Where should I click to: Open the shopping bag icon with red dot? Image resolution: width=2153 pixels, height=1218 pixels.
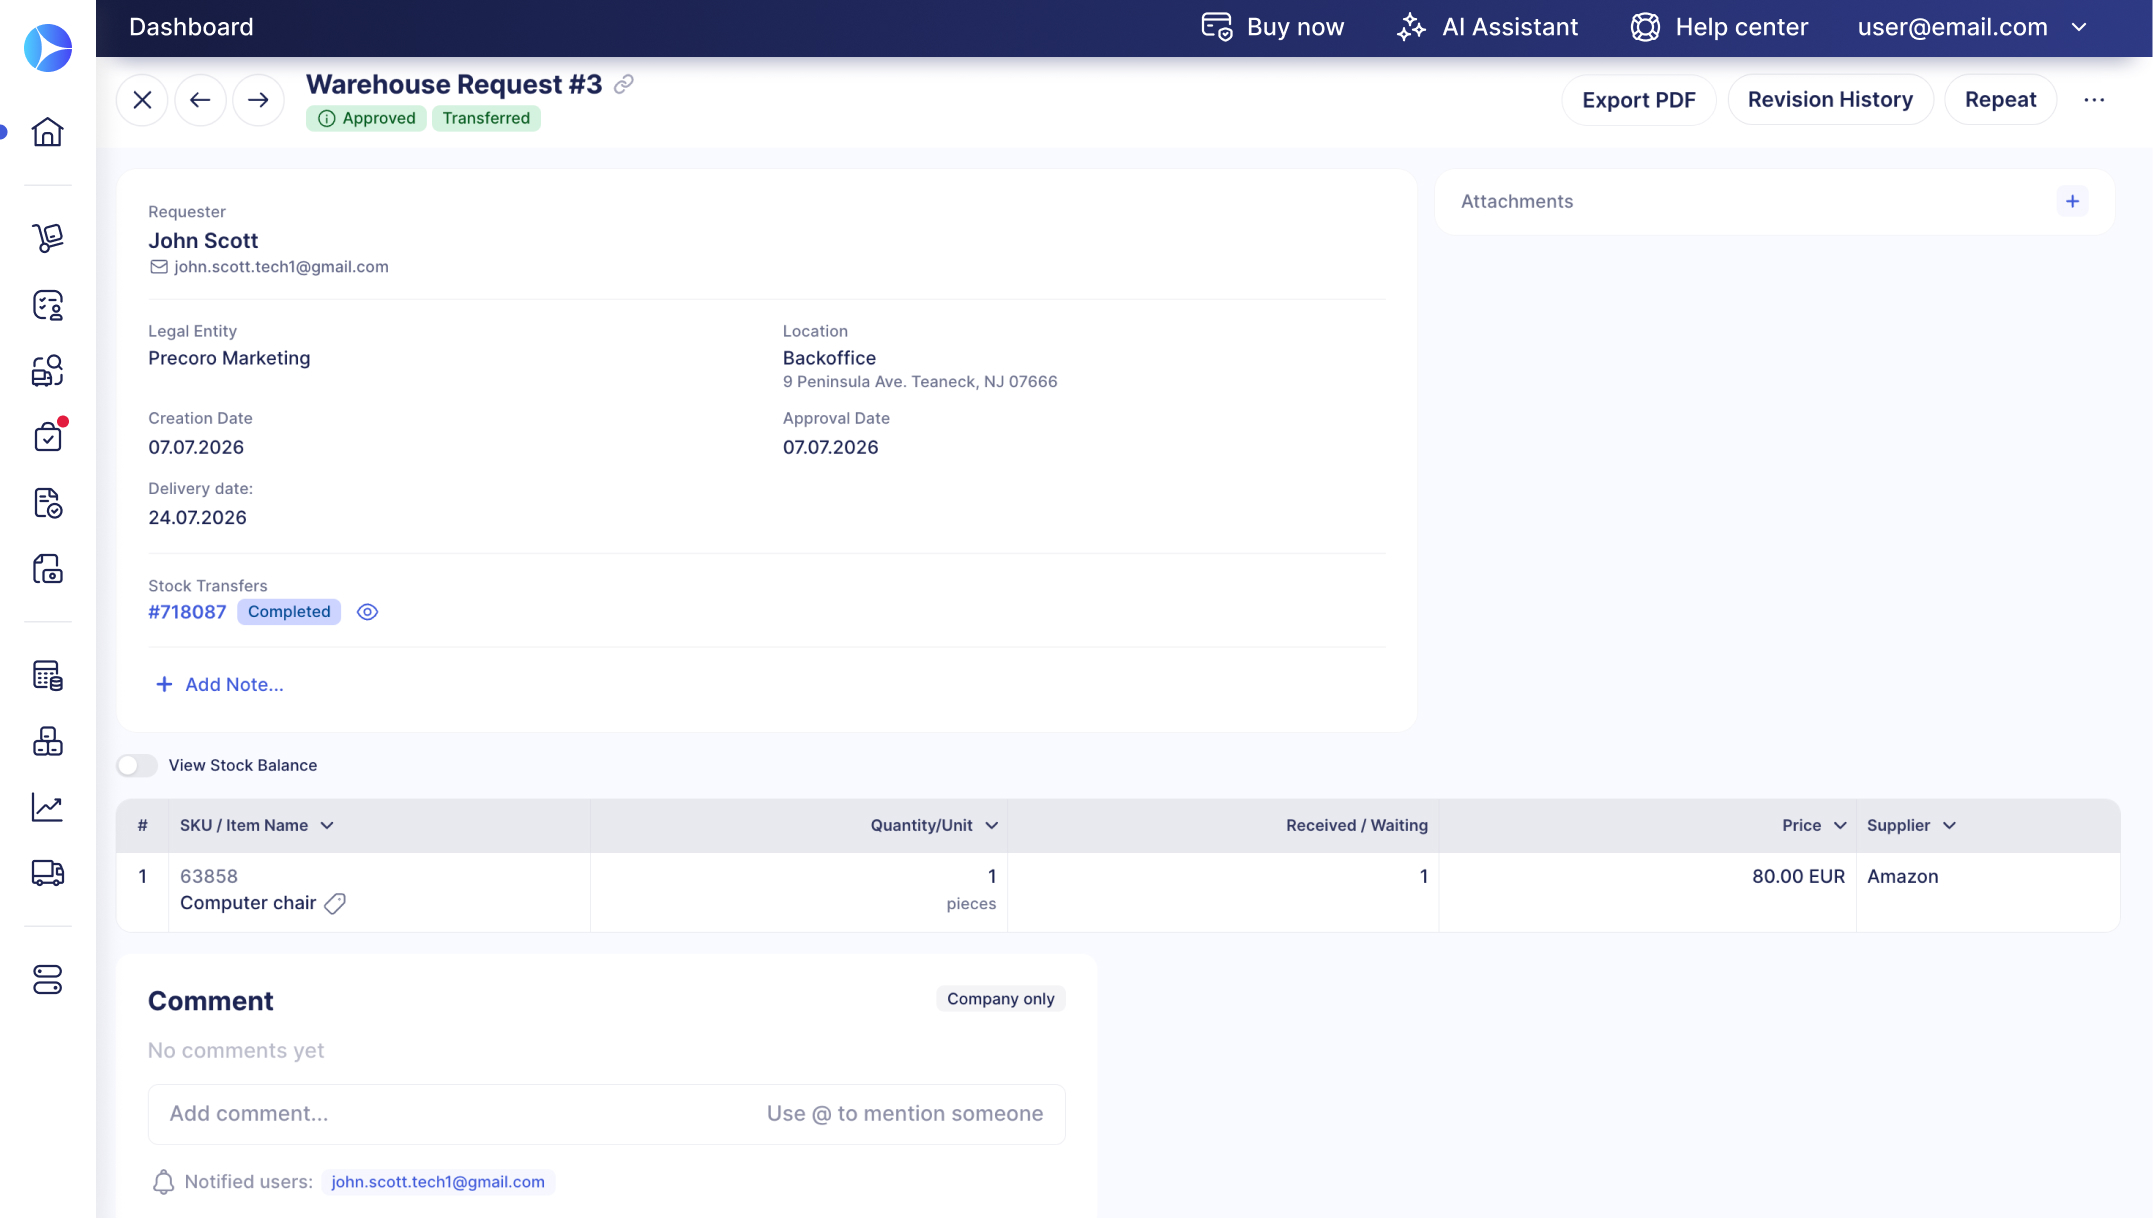47,437
